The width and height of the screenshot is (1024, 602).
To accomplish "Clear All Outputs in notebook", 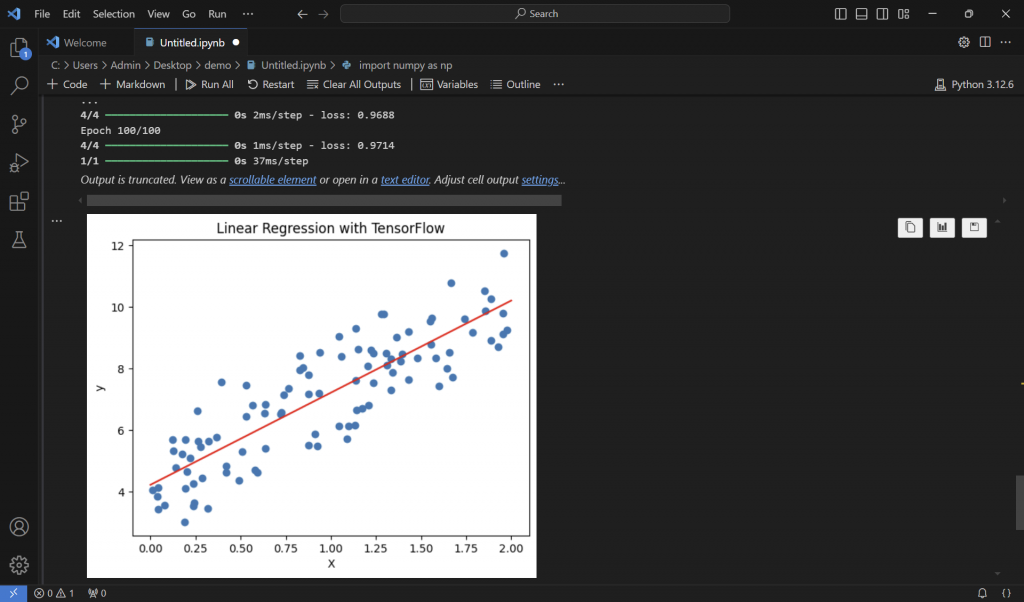I will [x=354, y=84].
